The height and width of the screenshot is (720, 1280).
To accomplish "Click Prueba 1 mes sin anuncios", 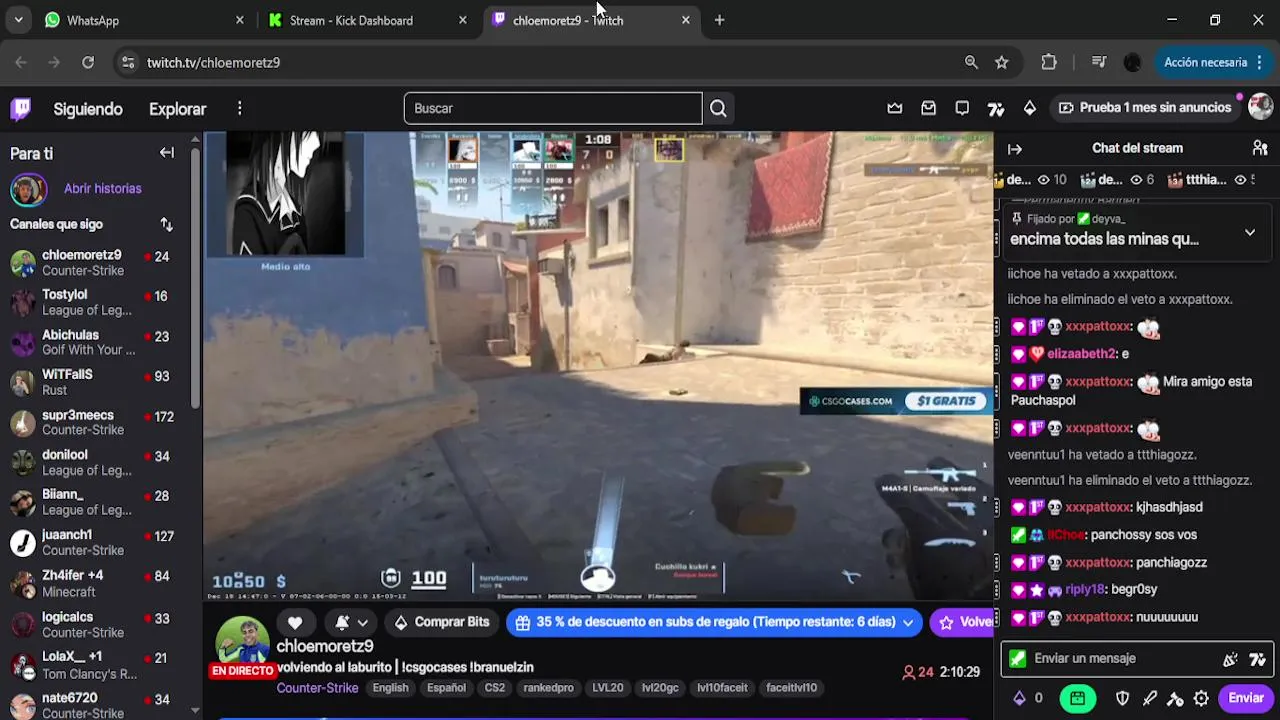I will click(x=1144, y=108).
